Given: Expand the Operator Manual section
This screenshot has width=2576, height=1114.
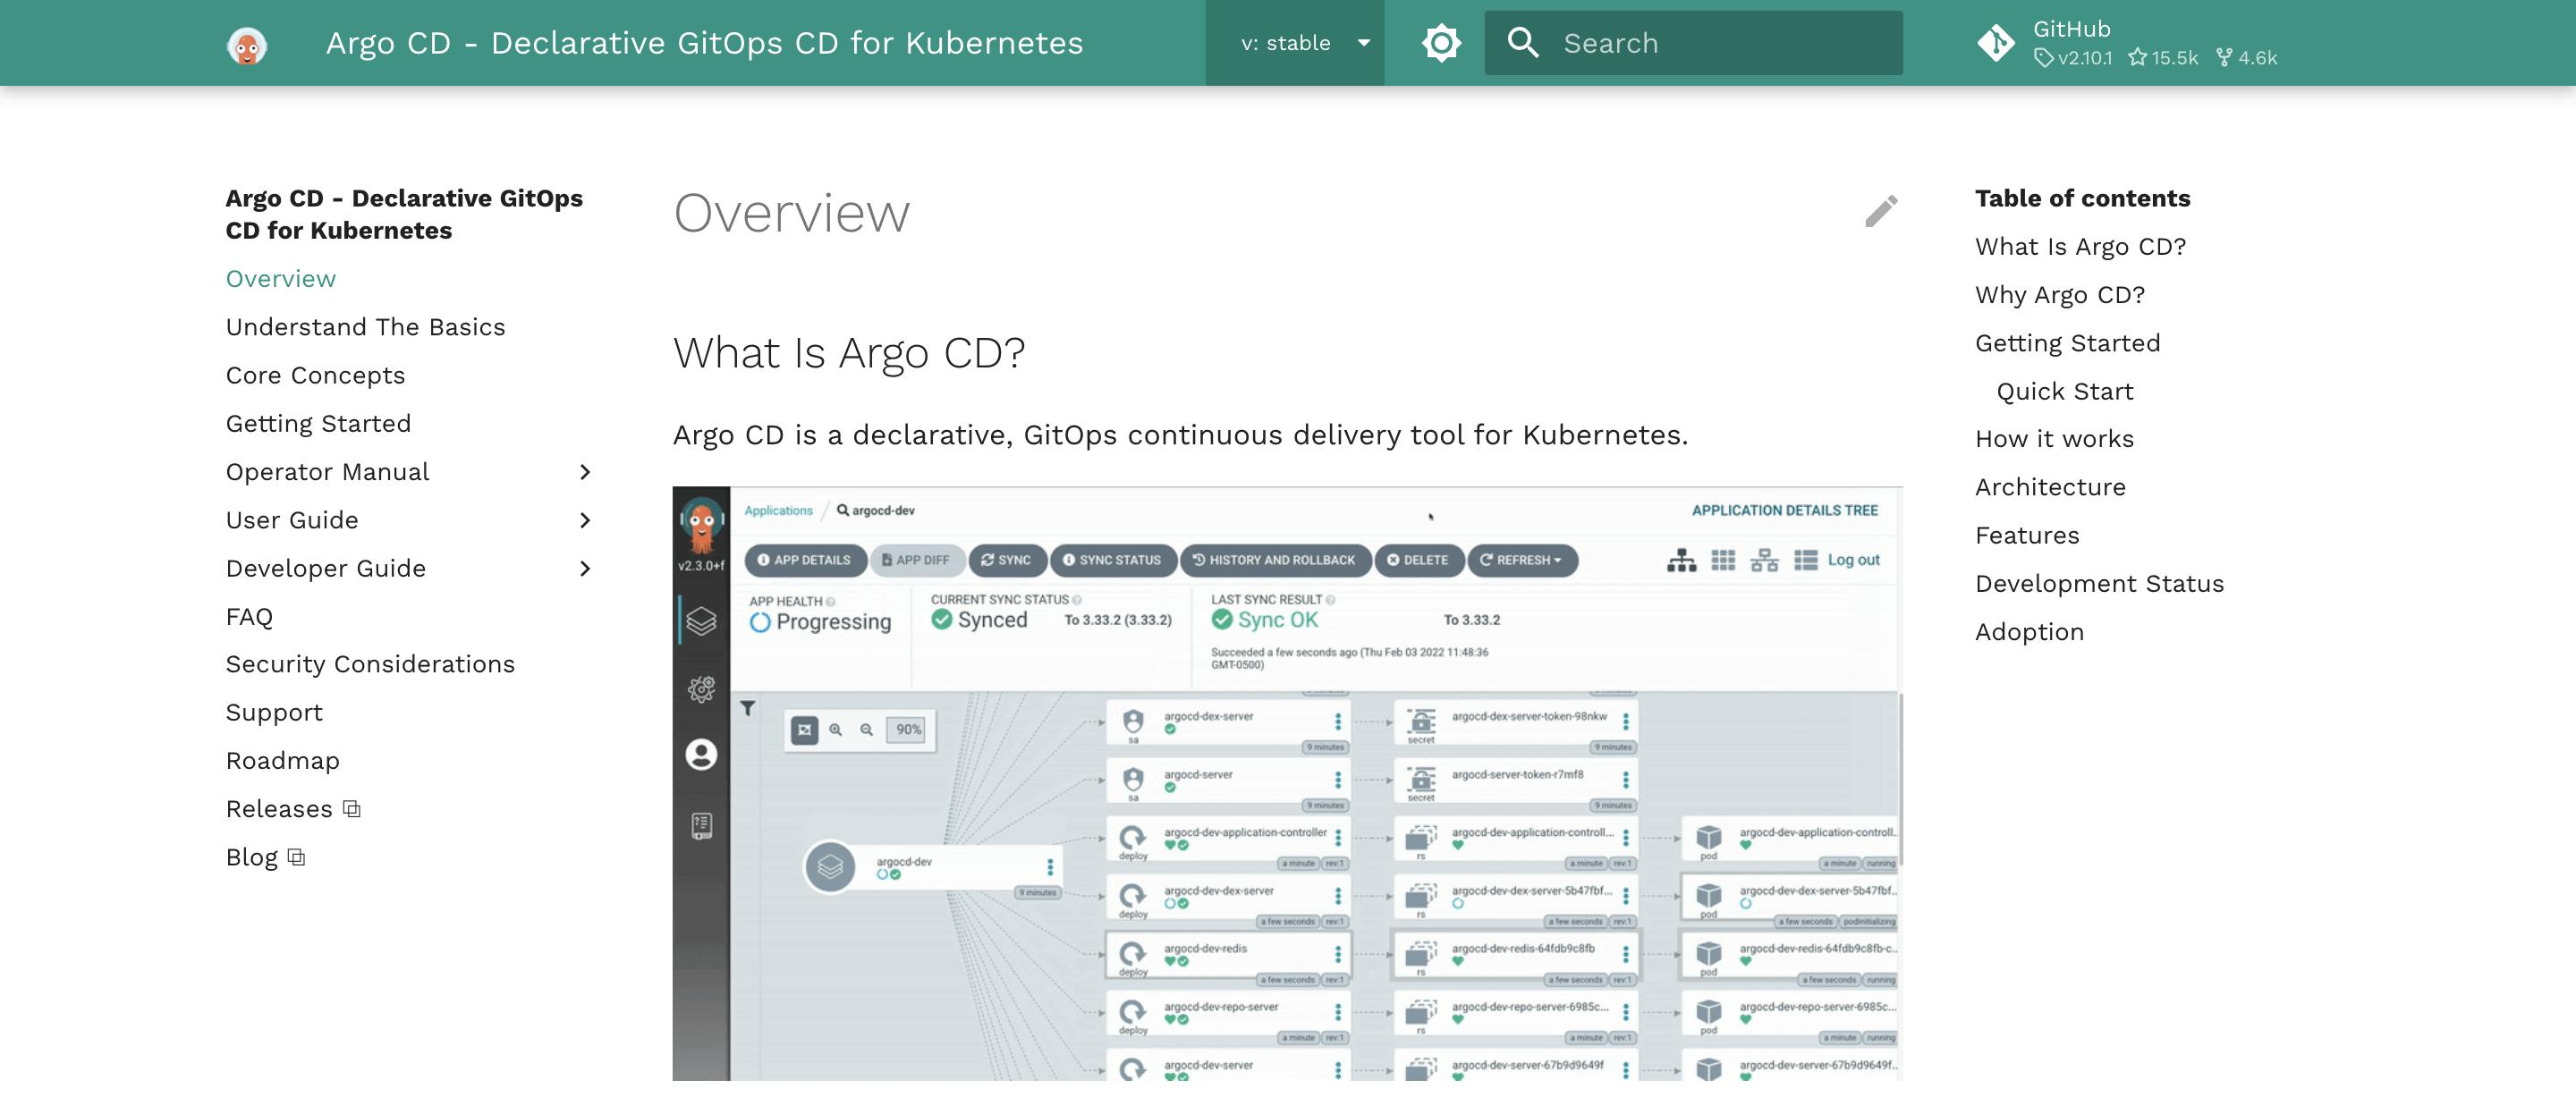Looking at the screenshot, I should click(x=585, y=472).
